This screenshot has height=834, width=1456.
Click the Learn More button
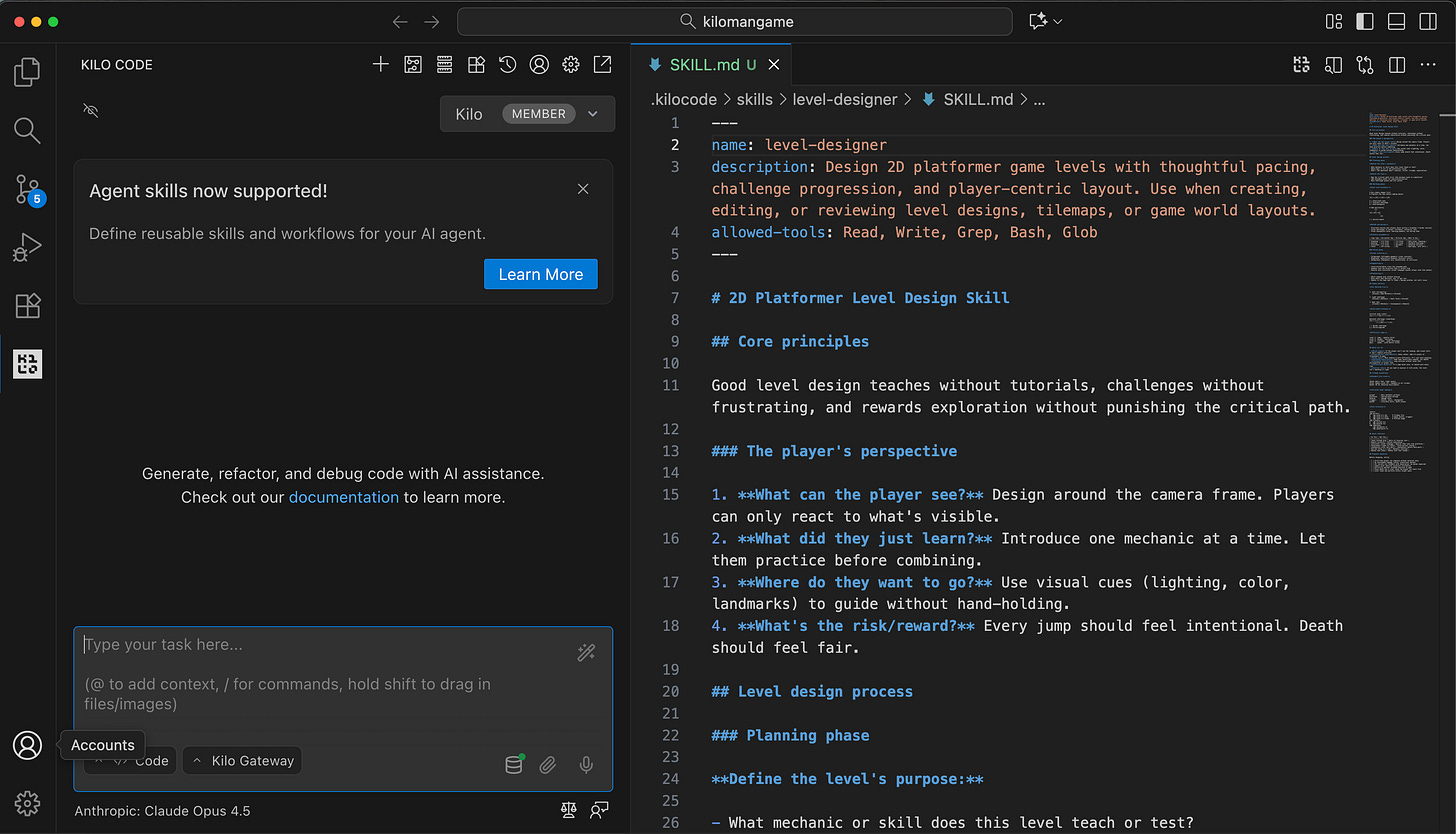point(540,274)
